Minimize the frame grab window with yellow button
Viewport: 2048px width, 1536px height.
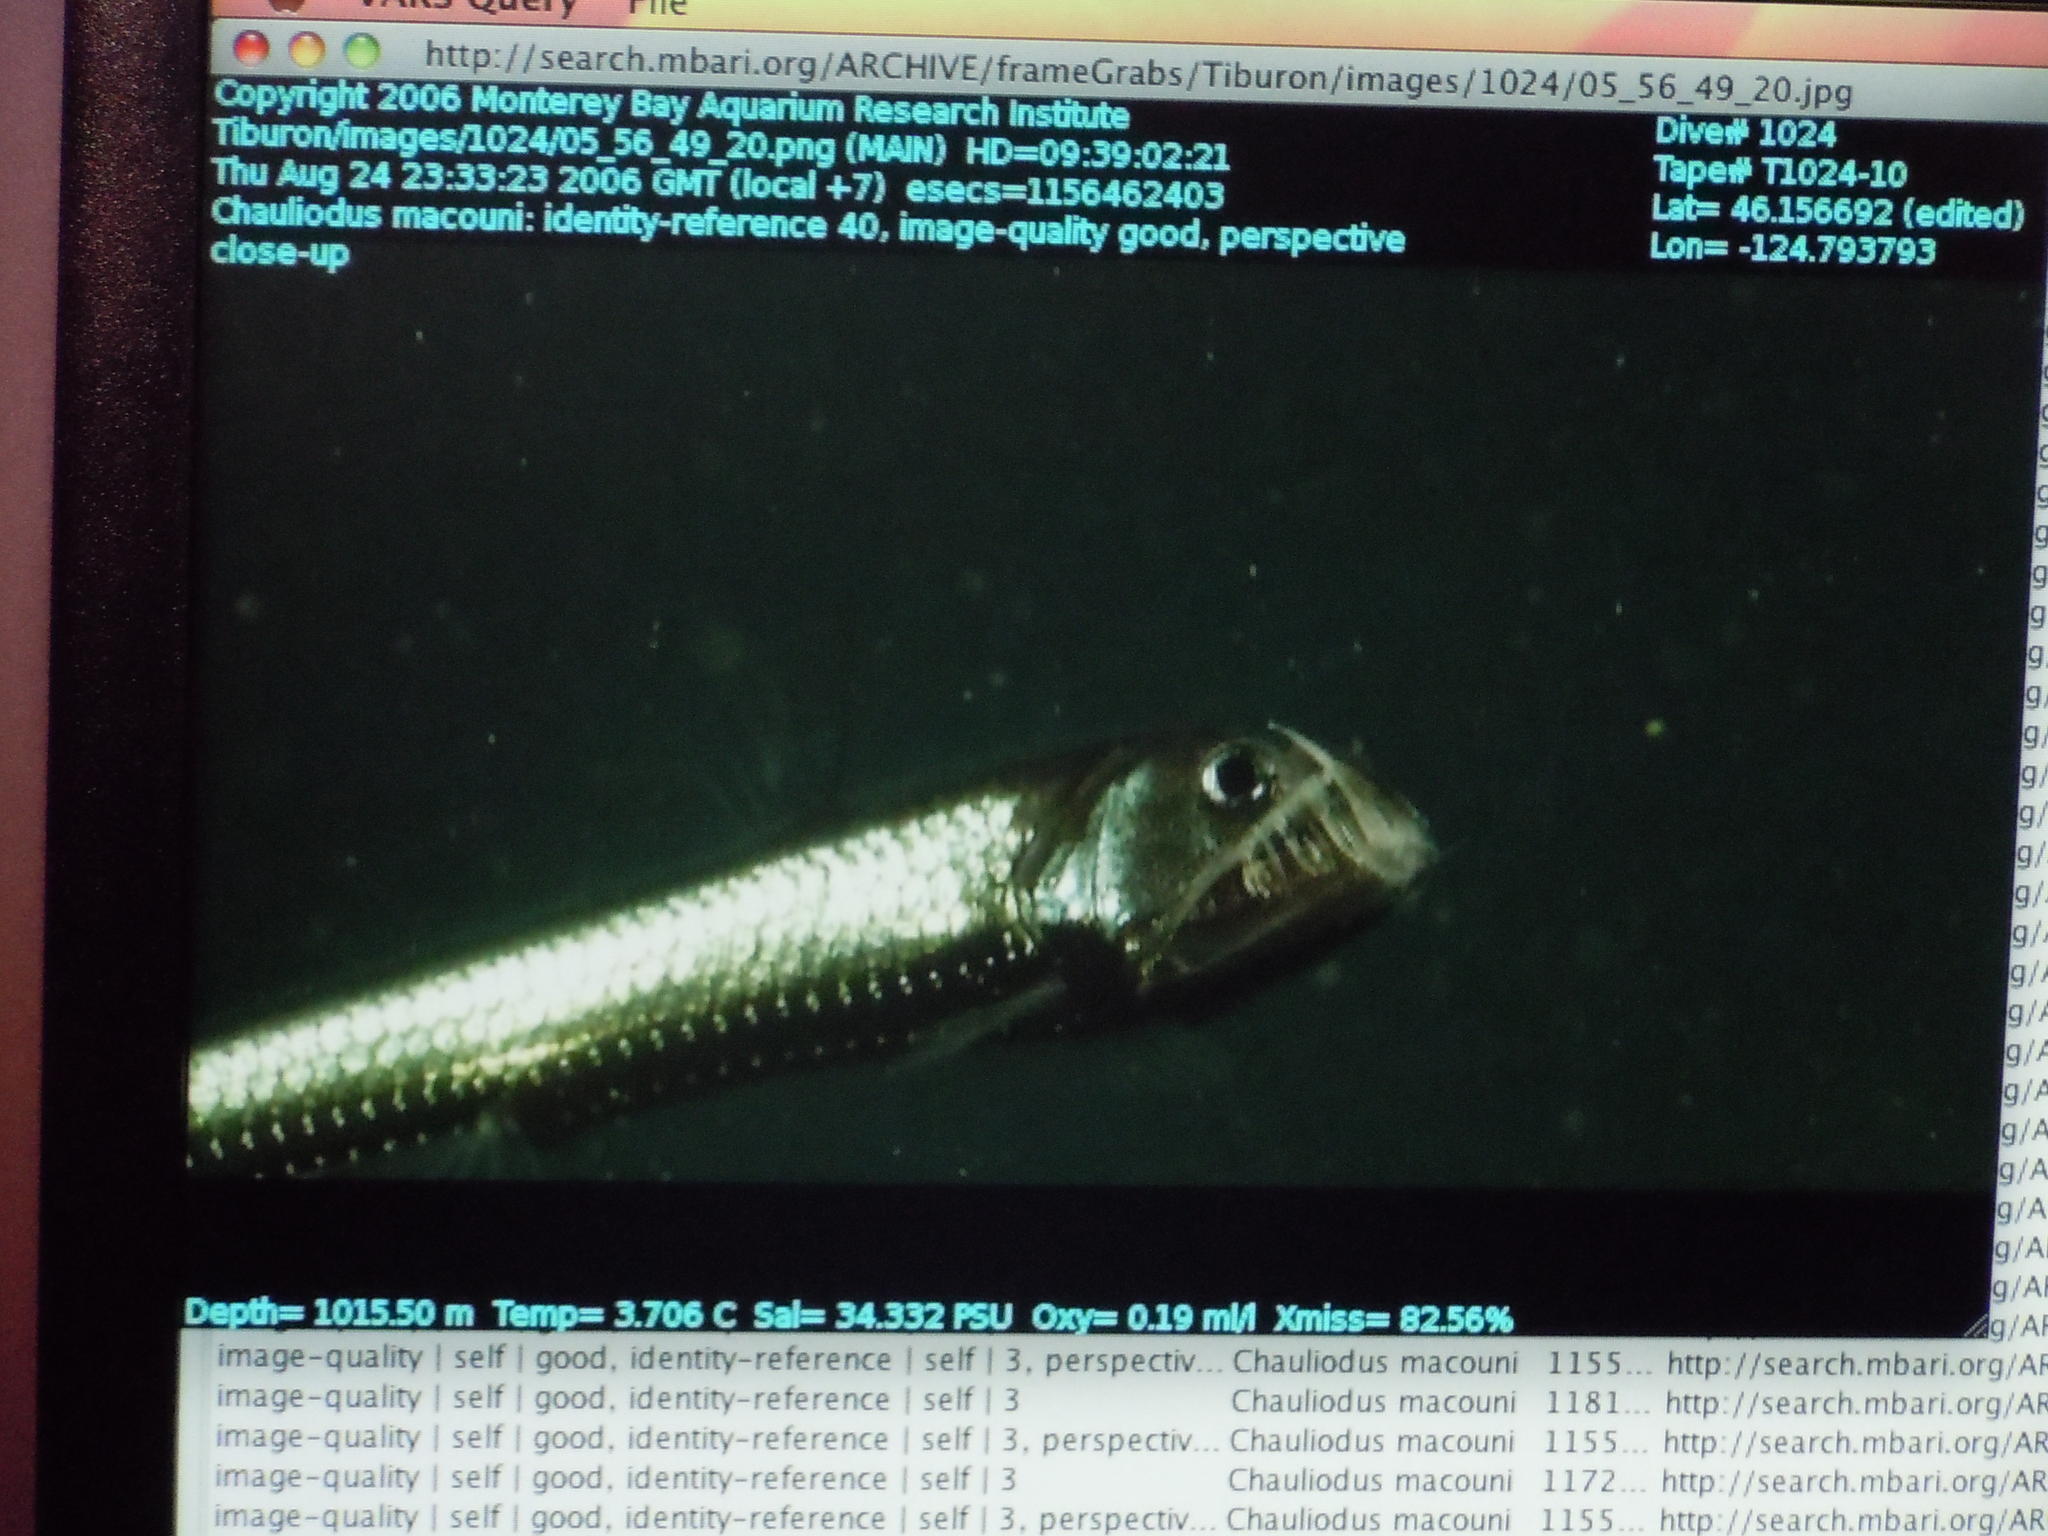click(307, 48)
